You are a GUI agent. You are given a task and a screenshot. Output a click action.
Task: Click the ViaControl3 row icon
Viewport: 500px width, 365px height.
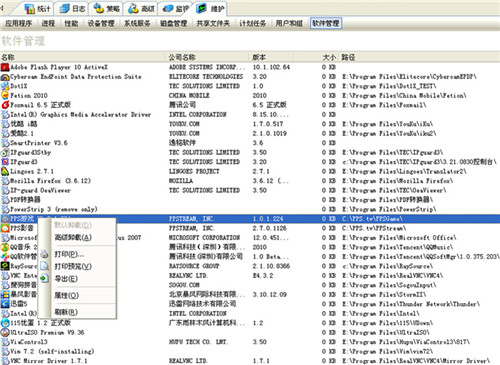coord(5,342)
